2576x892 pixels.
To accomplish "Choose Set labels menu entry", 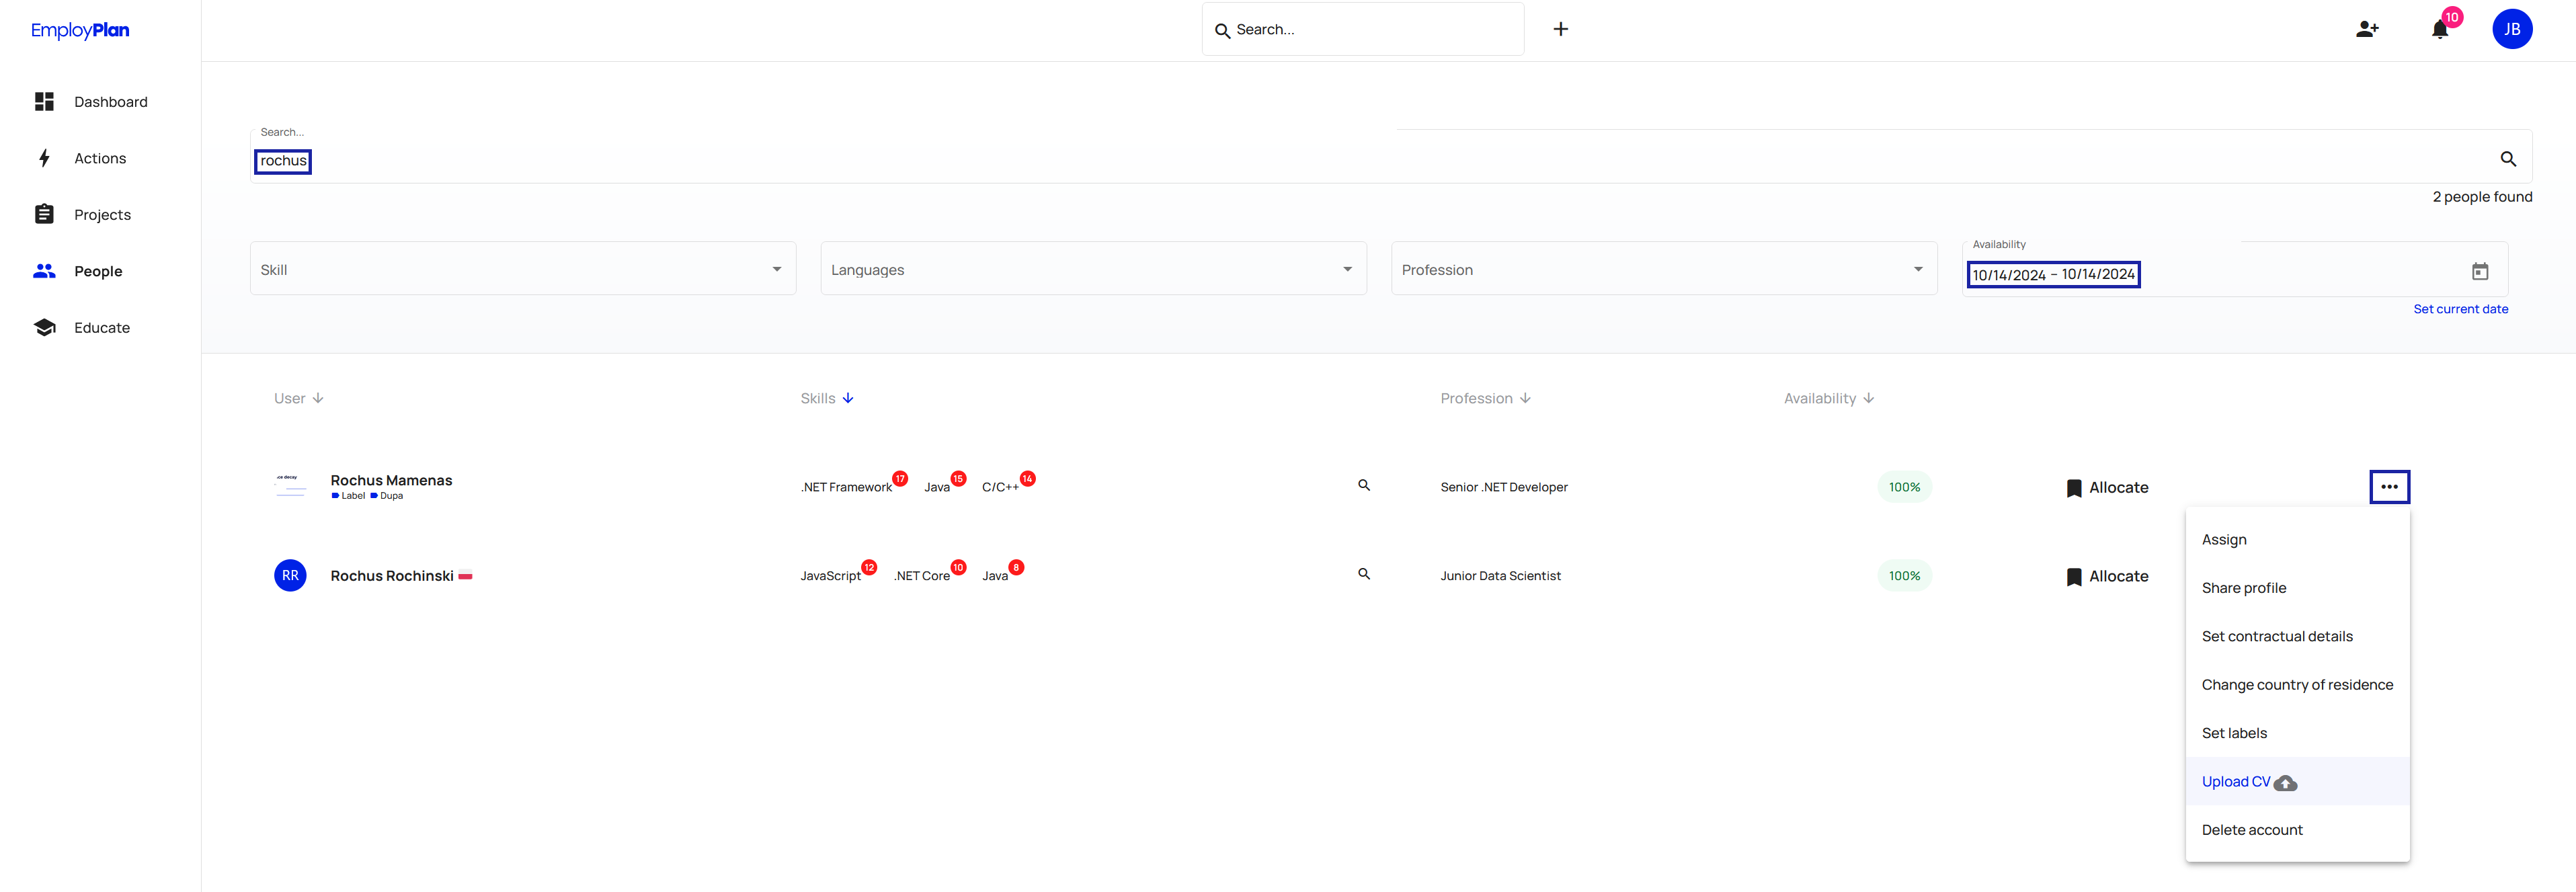I will [2297, 733].
